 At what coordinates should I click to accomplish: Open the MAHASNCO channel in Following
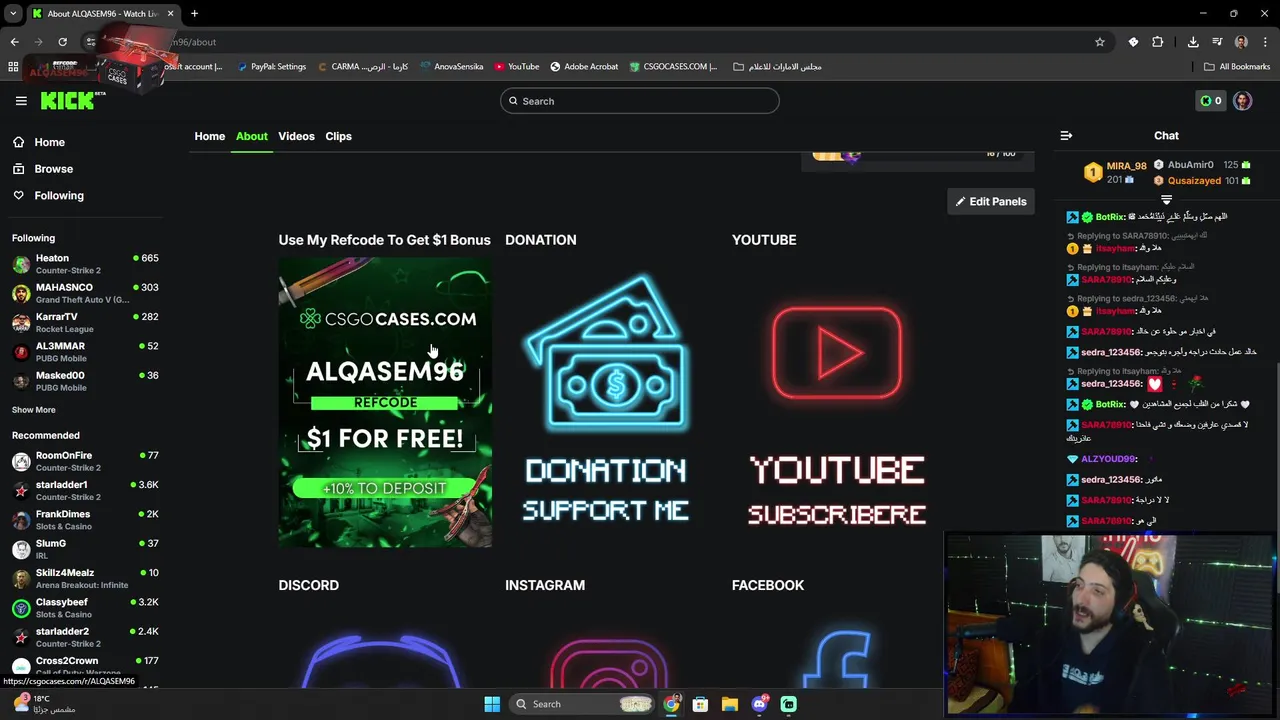85,293
